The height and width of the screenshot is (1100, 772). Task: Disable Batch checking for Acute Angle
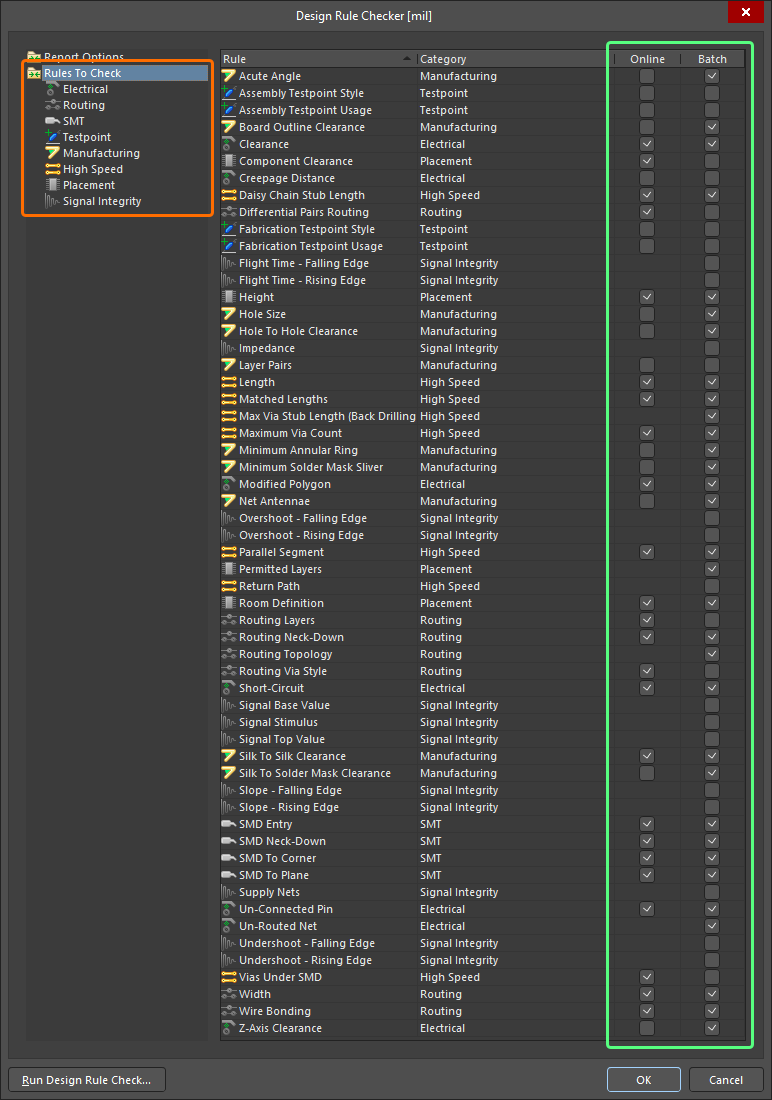(x=712, y=76)
